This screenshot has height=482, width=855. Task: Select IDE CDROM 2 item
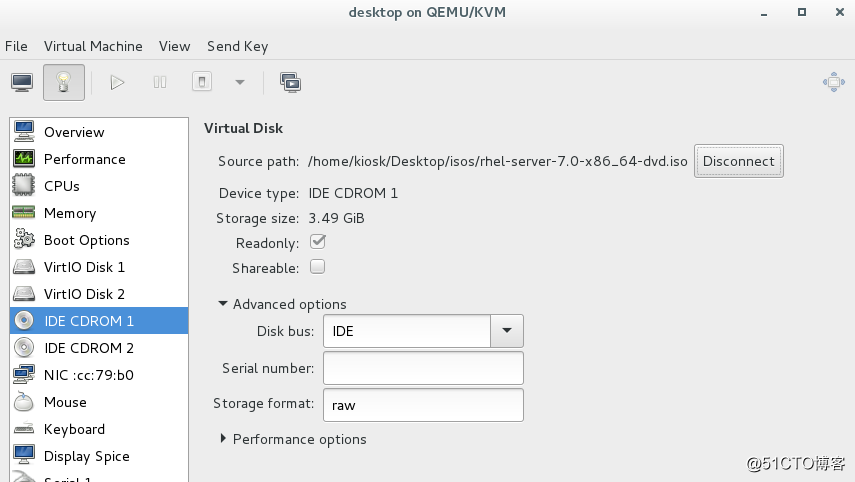point(99,348)
